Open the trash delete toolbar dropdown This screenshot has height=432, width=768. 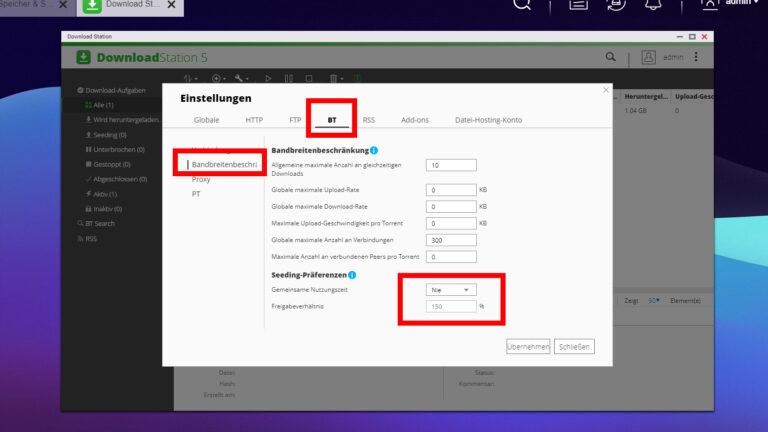pyautogui.click(x=336, y=78)
